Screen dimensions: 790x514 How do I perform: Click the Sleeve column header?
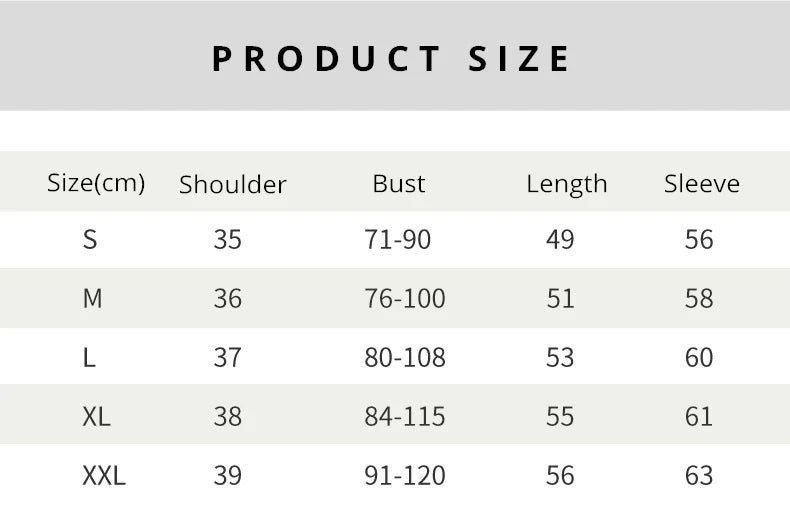point(702,183)
